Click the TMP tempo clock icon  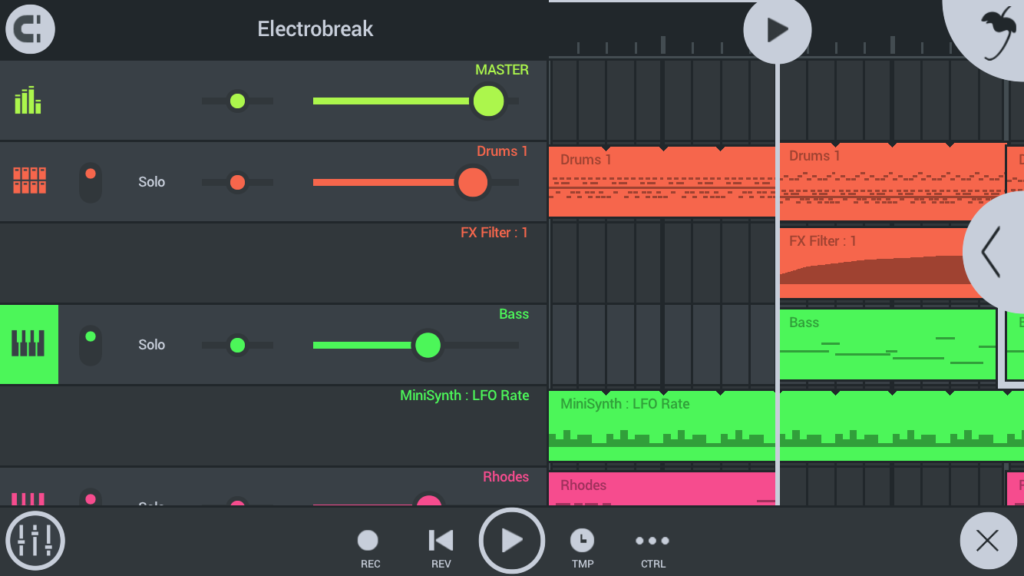(582, 548)
